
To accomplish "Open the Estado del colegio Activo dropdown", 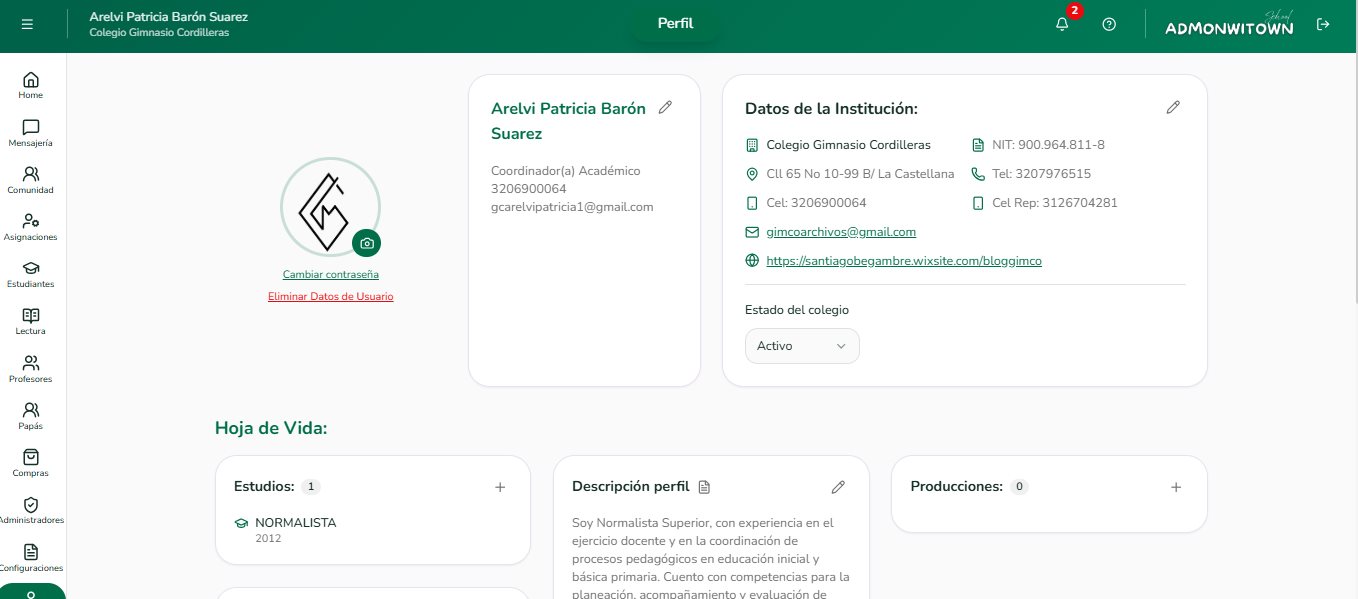I will (x=802, y=346).
